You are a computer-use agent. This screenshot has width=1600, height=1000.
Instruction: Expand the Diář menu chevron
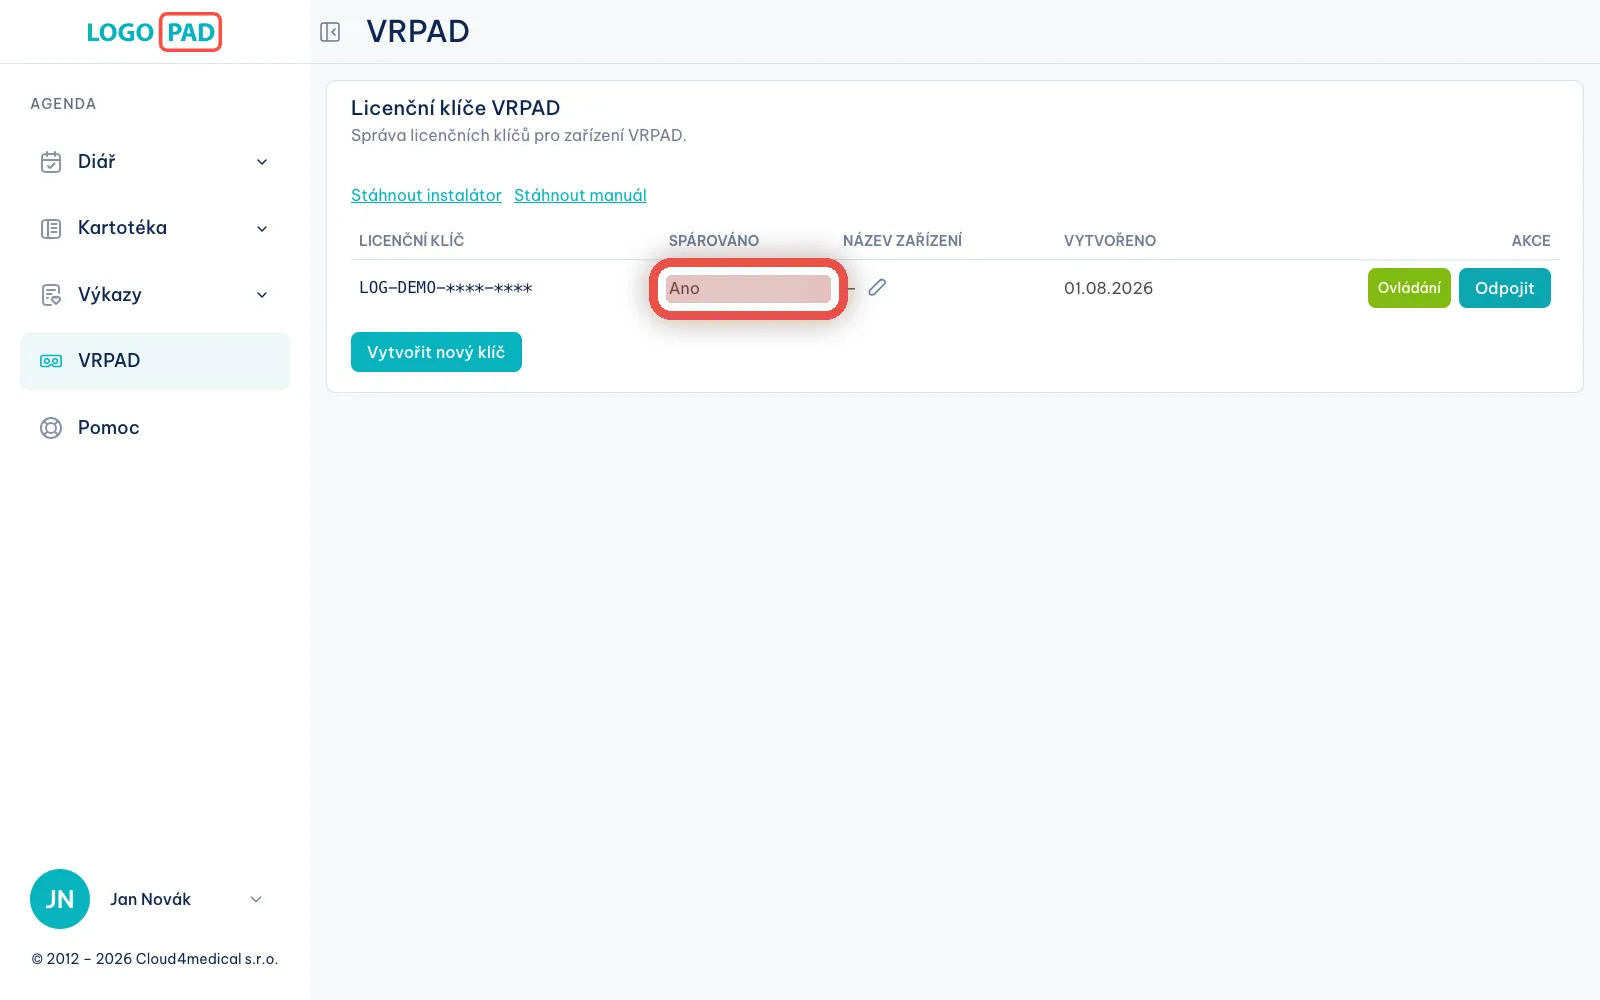(262, 162)
